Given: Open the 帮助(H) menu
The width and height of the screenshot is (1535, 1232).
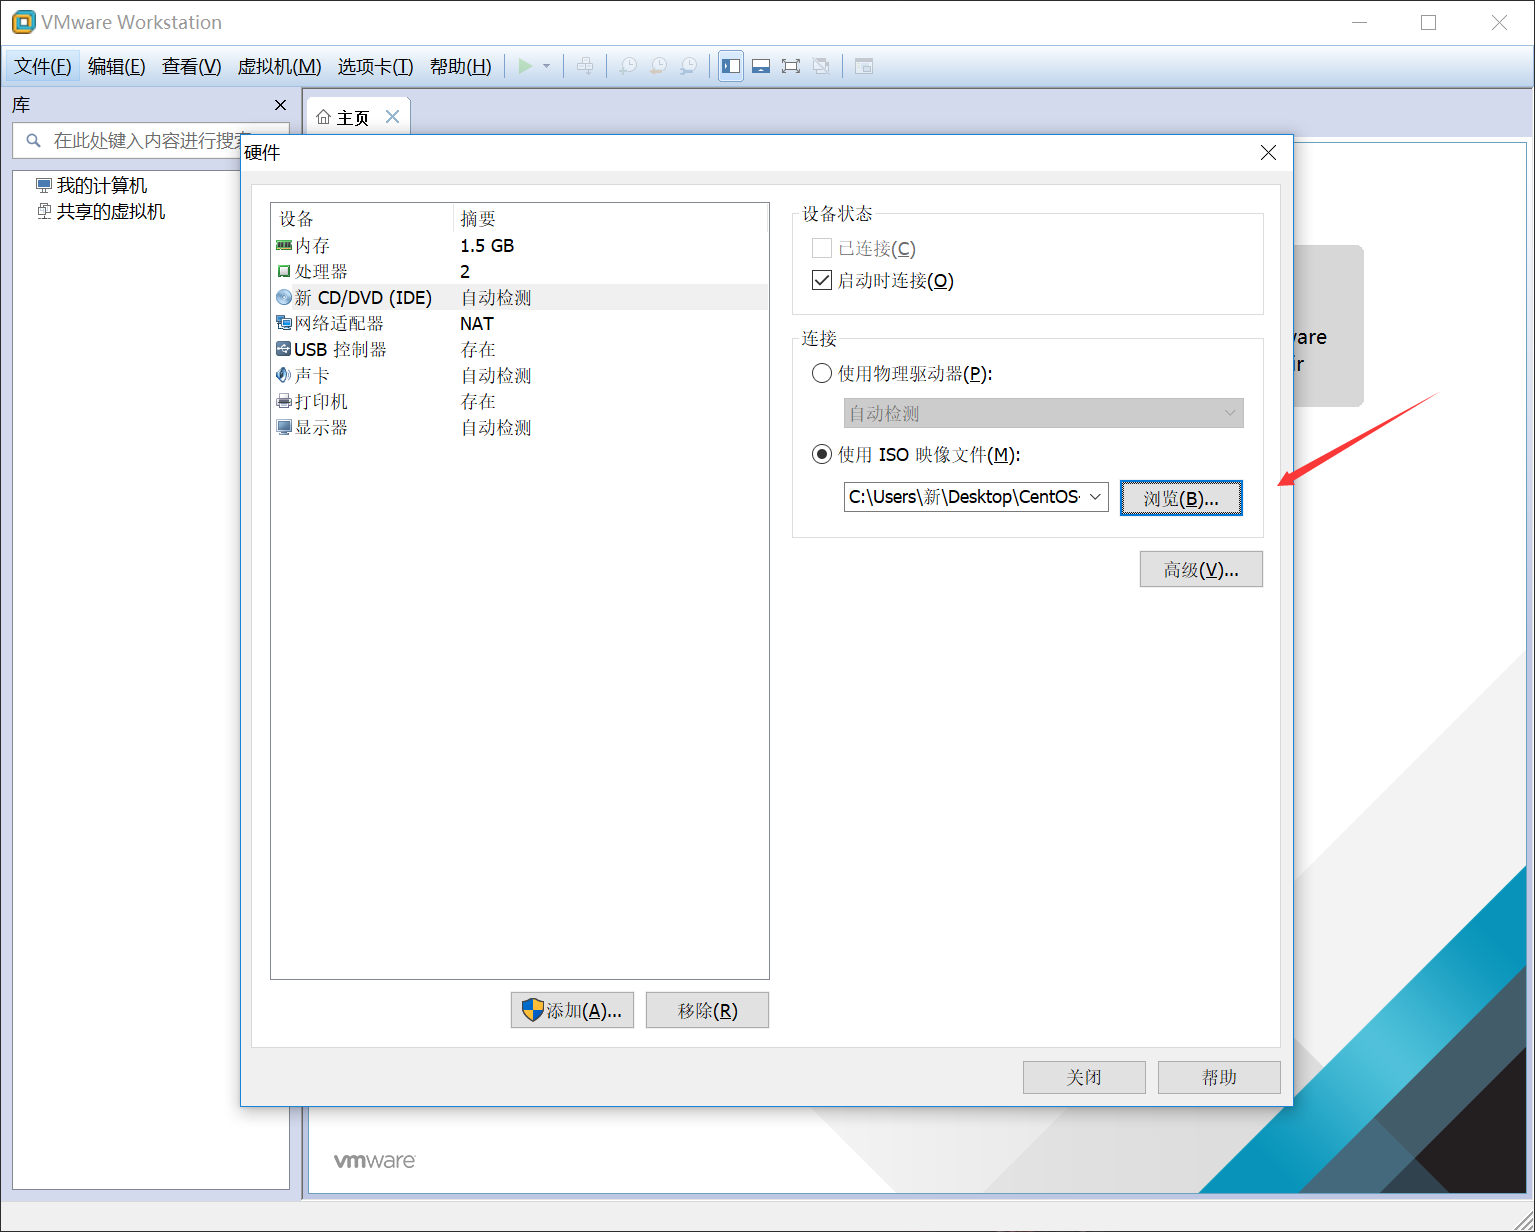Looking at the screenshot, I should click(x=461, y=66).
